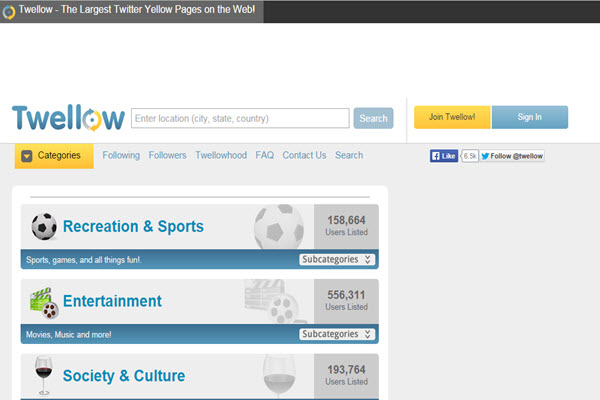Click the wine glass icon beside Society & Culture
Viewport: 600px width, 400px height.
point(44,376)
